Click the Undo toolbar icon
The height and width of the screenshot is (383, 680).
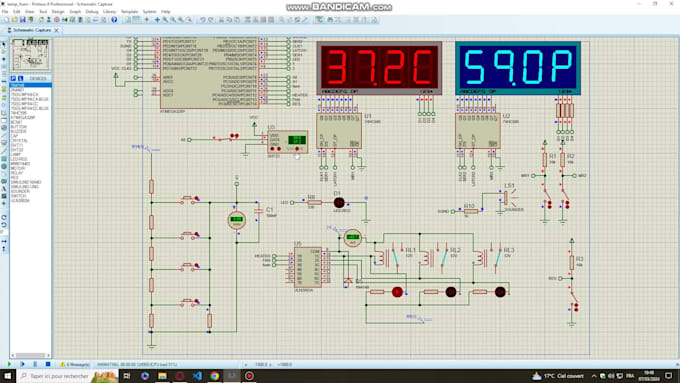(x=203, y=20)
